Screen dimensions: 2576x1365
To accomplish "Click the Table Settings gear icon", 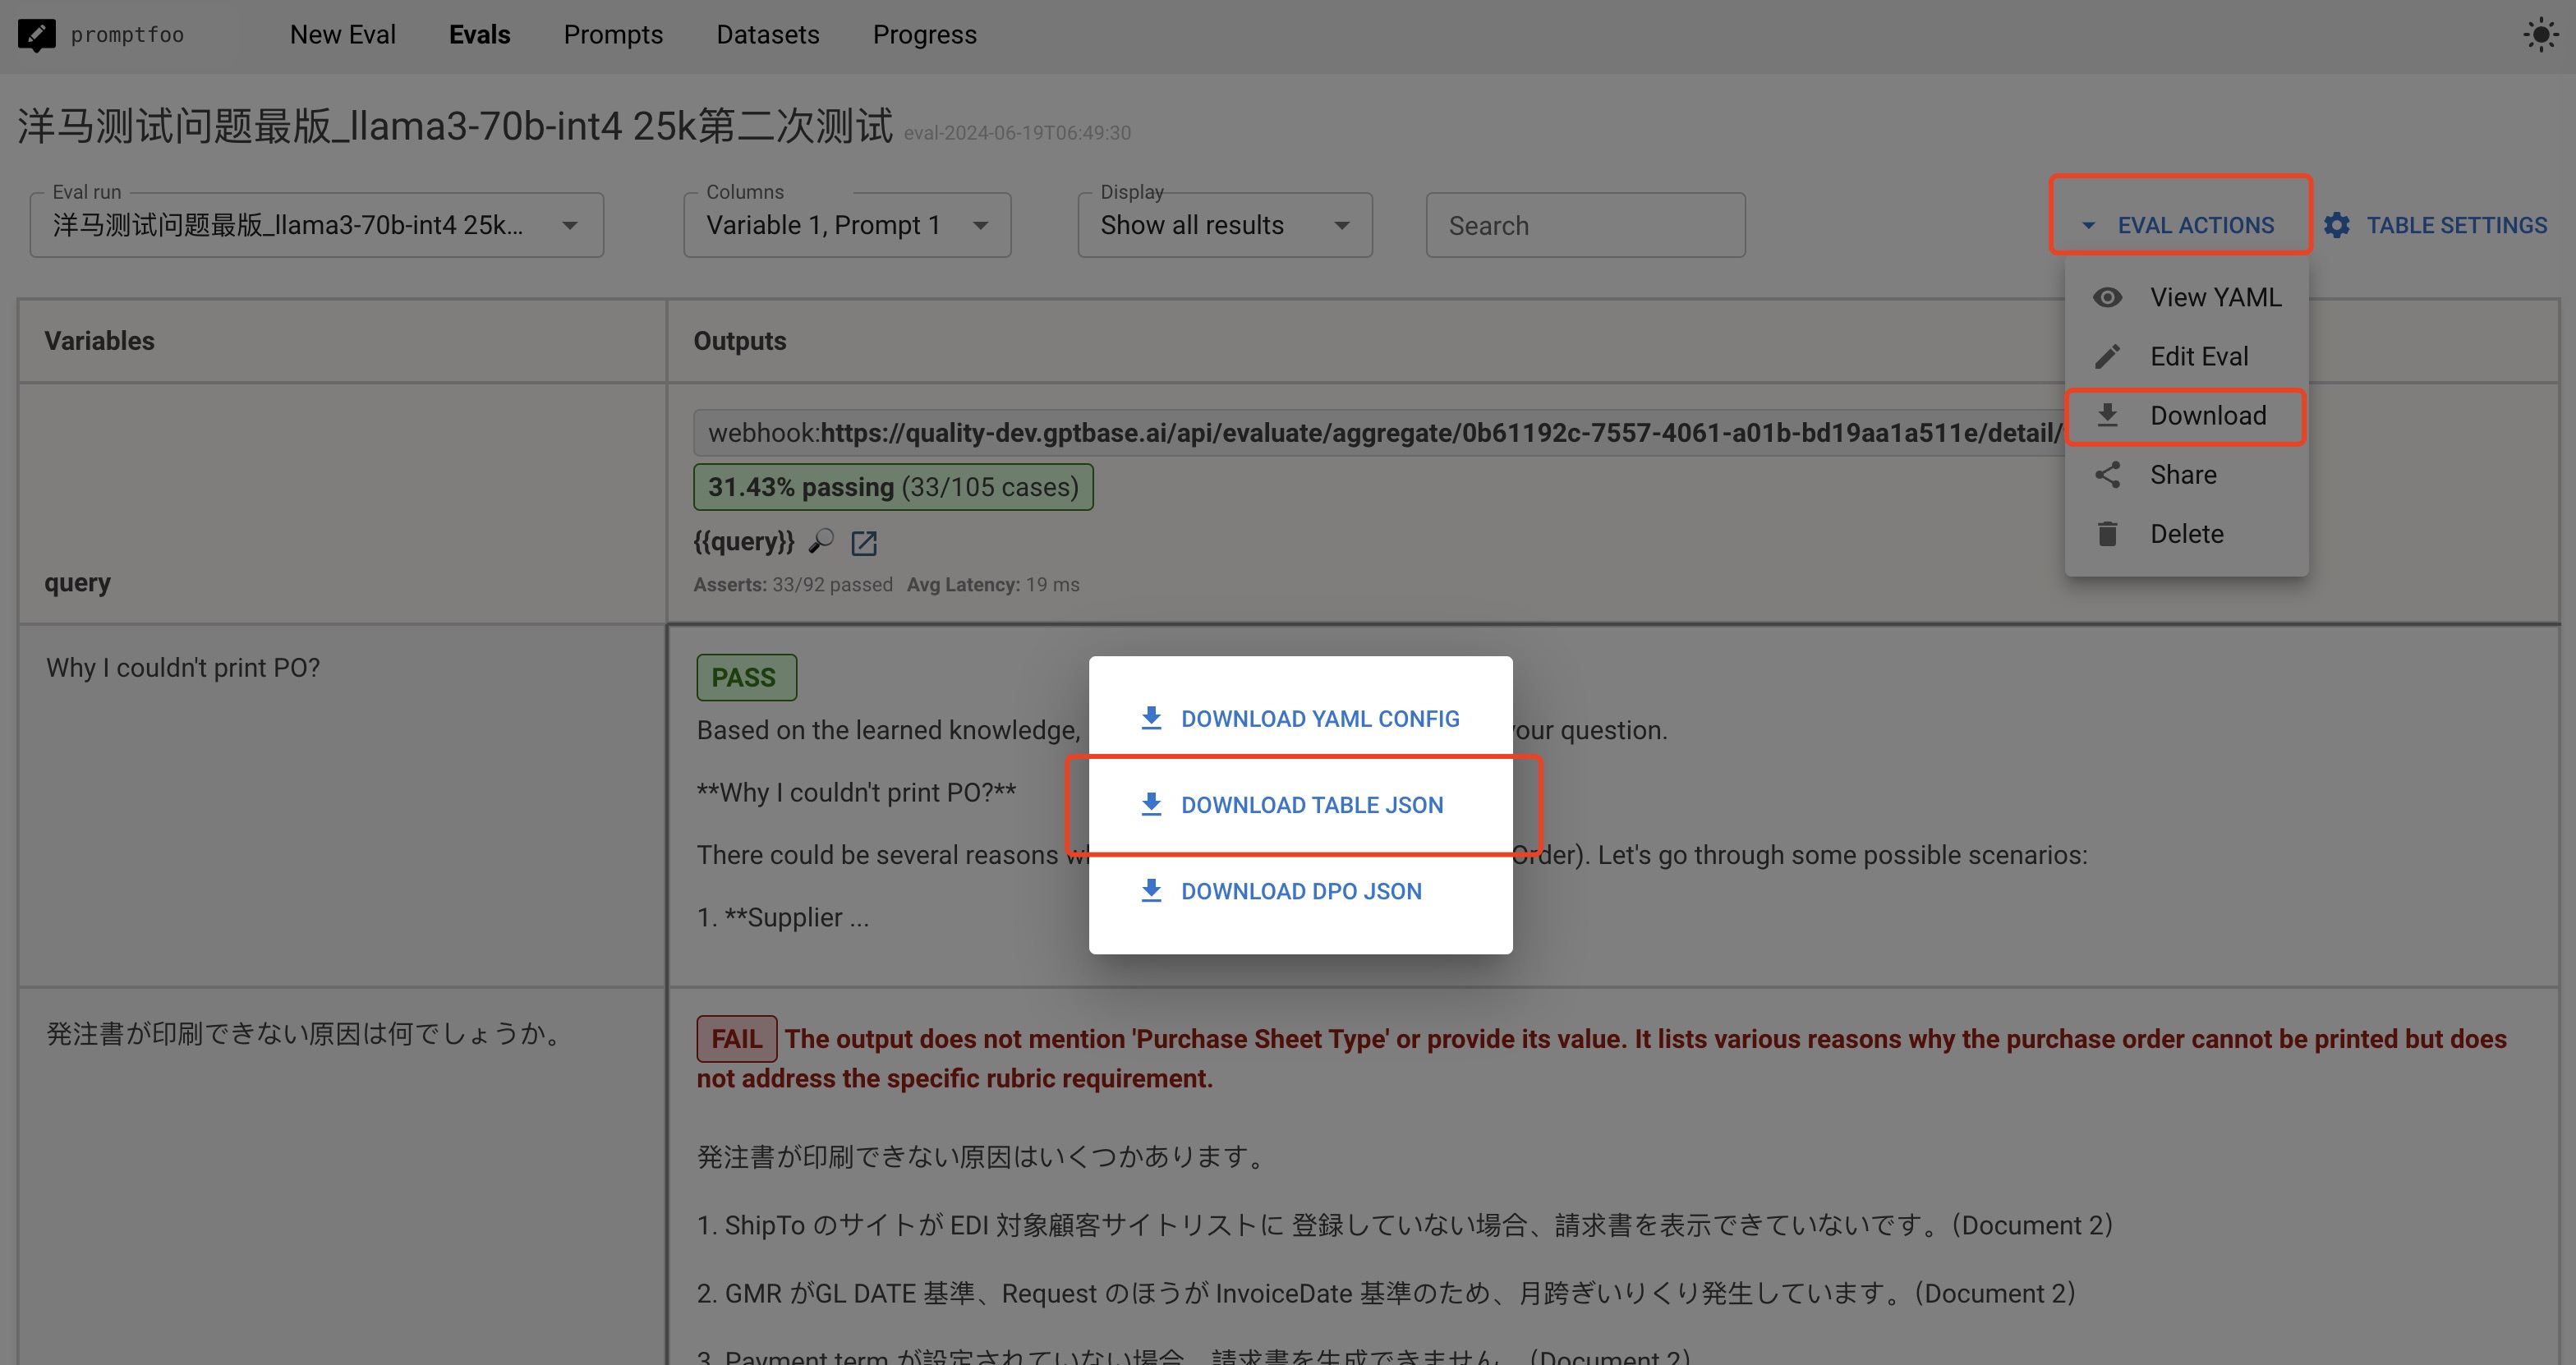I will (x=2337, y=225).
